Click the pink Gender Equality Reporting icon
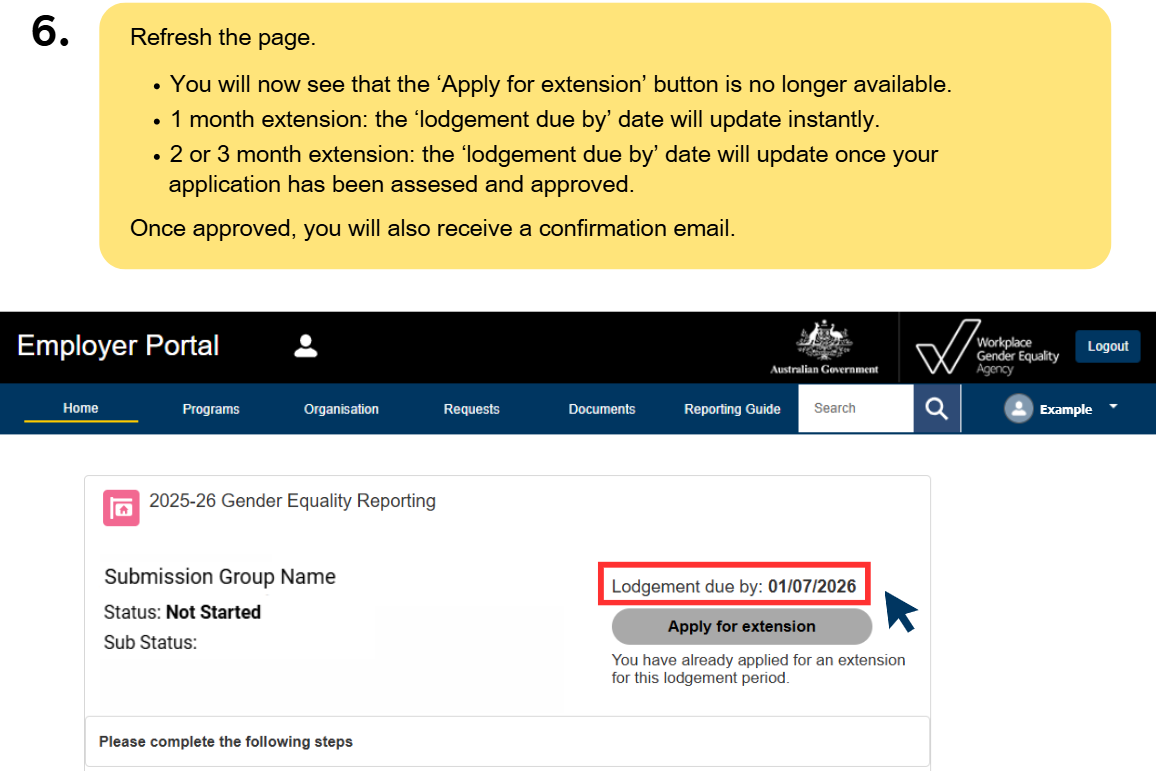This screenshot has width=1156, height=771. tap(120, 508)
